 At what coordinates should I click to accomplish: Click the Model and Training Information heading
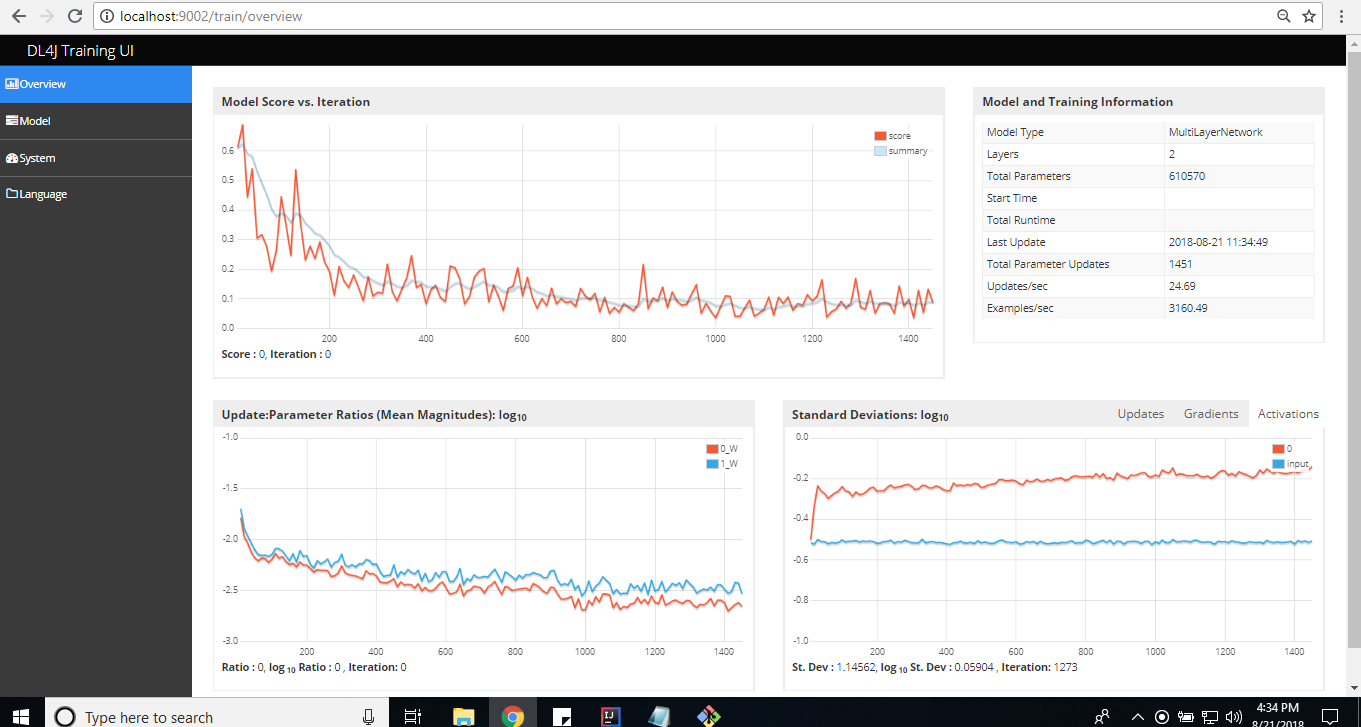pyautogui.click(x=1078, y=102)
